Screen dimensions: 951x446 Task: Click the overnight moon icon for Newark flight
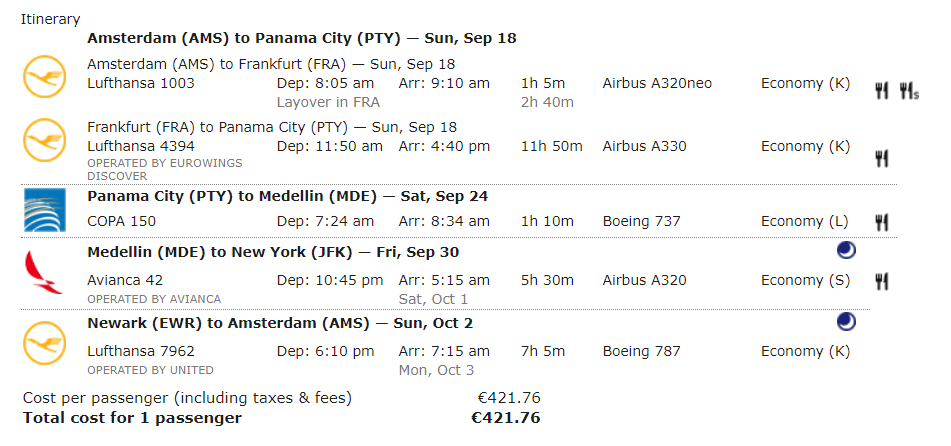(846, 322)
